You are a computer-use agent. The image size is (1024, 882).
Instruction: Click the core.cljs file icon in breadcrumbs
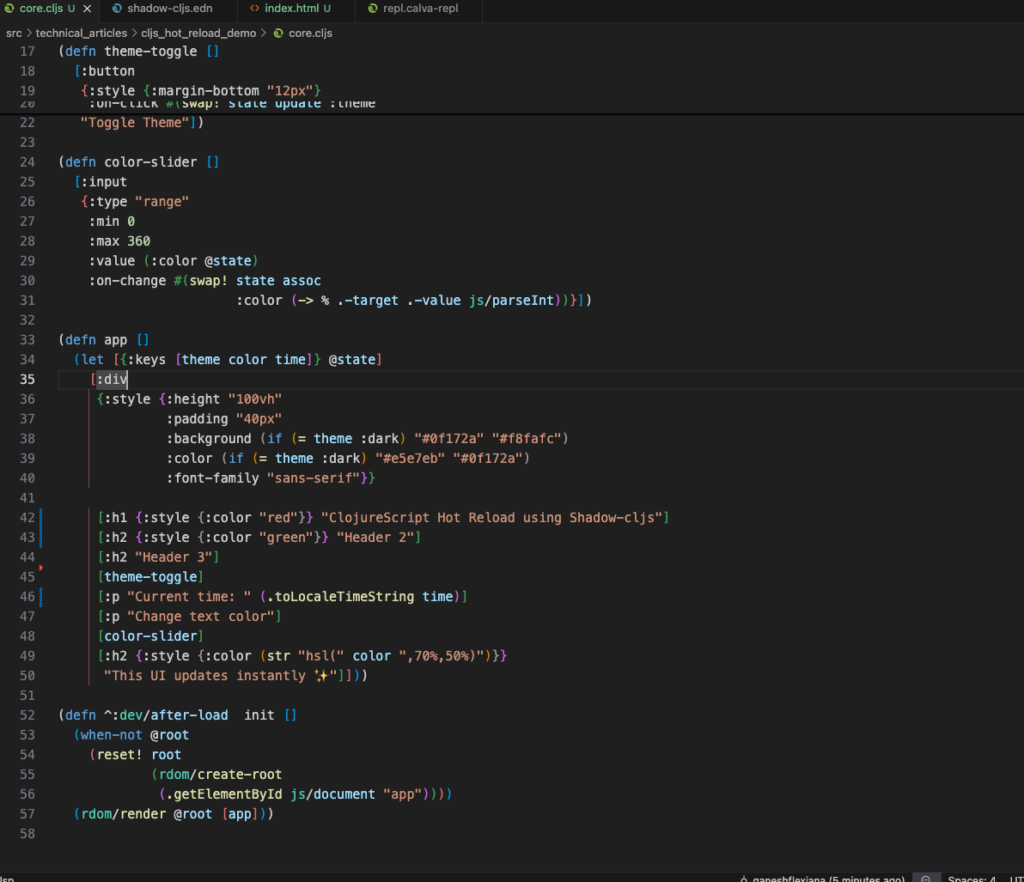click(x=278, y=33)
